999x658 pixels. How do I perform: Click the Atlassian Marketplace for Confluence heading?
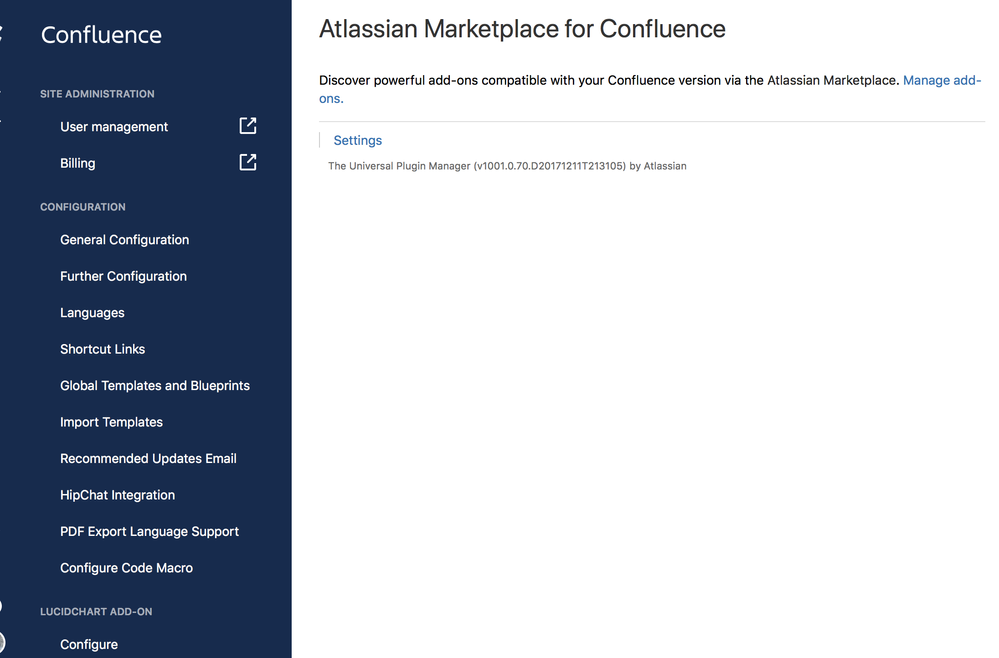[x=522, y=29]
